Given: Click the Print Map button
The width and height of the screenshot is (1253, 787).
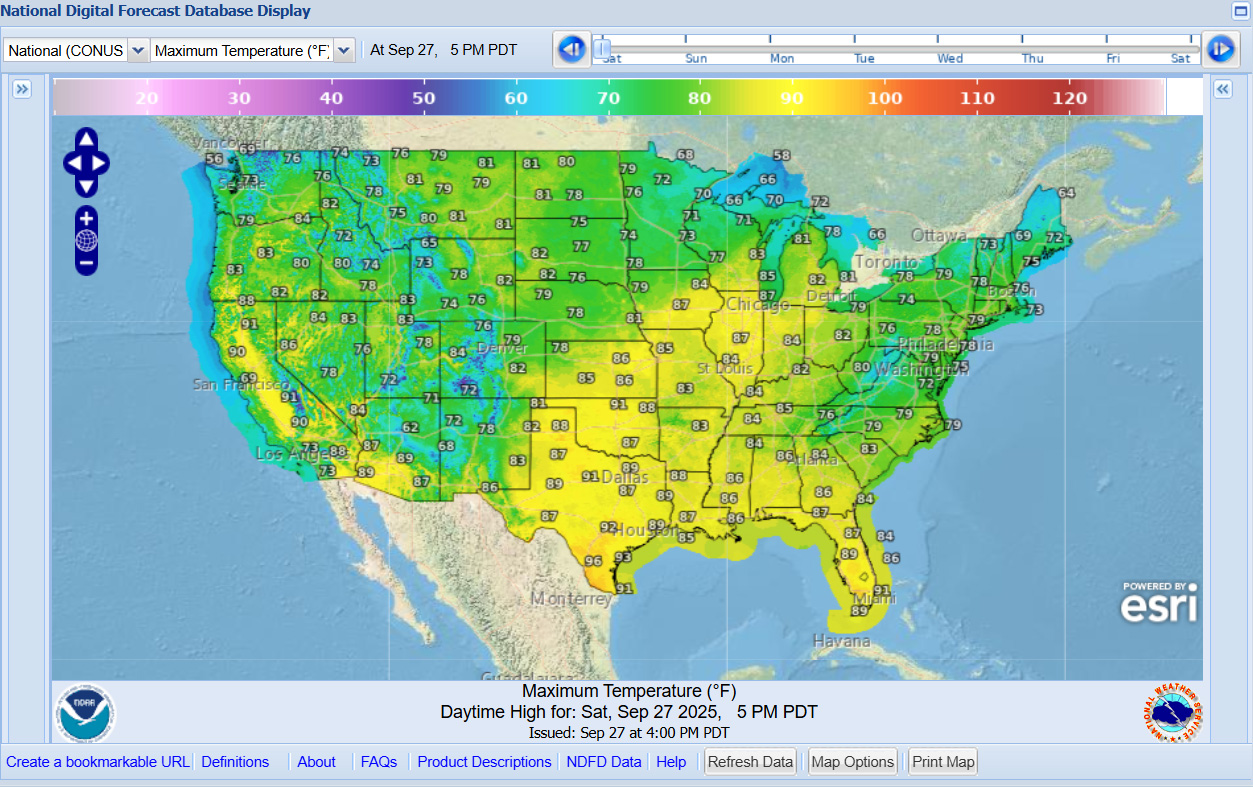Looking at the screenshot, I should (x=942, y=762).
